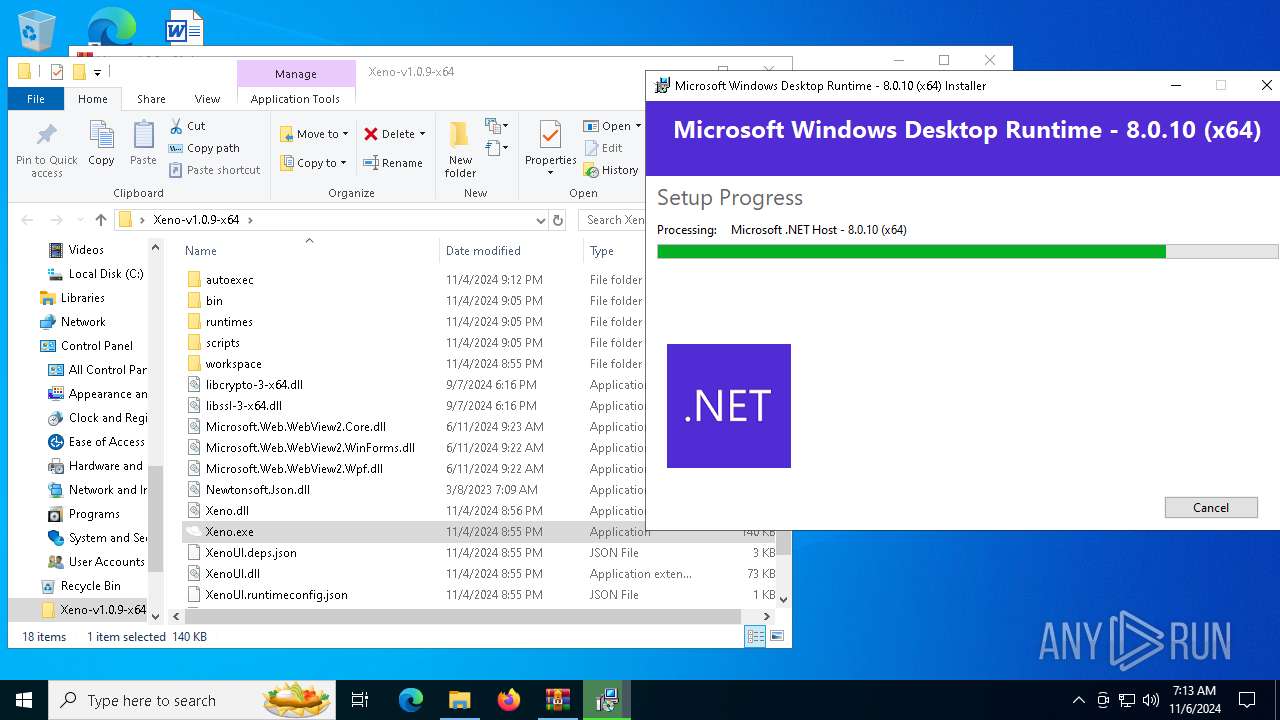Open Microsoft Edge from the taskbar

coord(411,700)
